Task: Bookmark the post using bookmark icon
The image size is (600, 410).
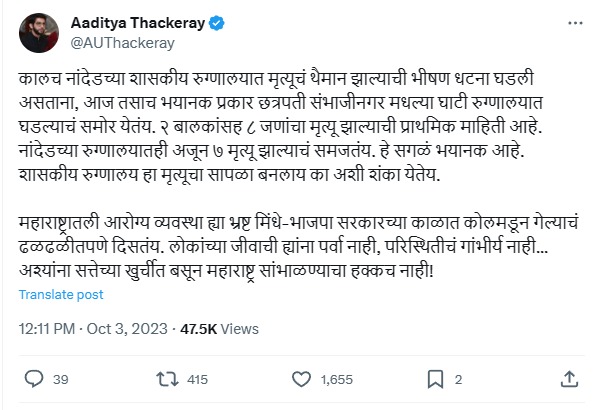Action: pyautogui.click(x=435, y=379)
